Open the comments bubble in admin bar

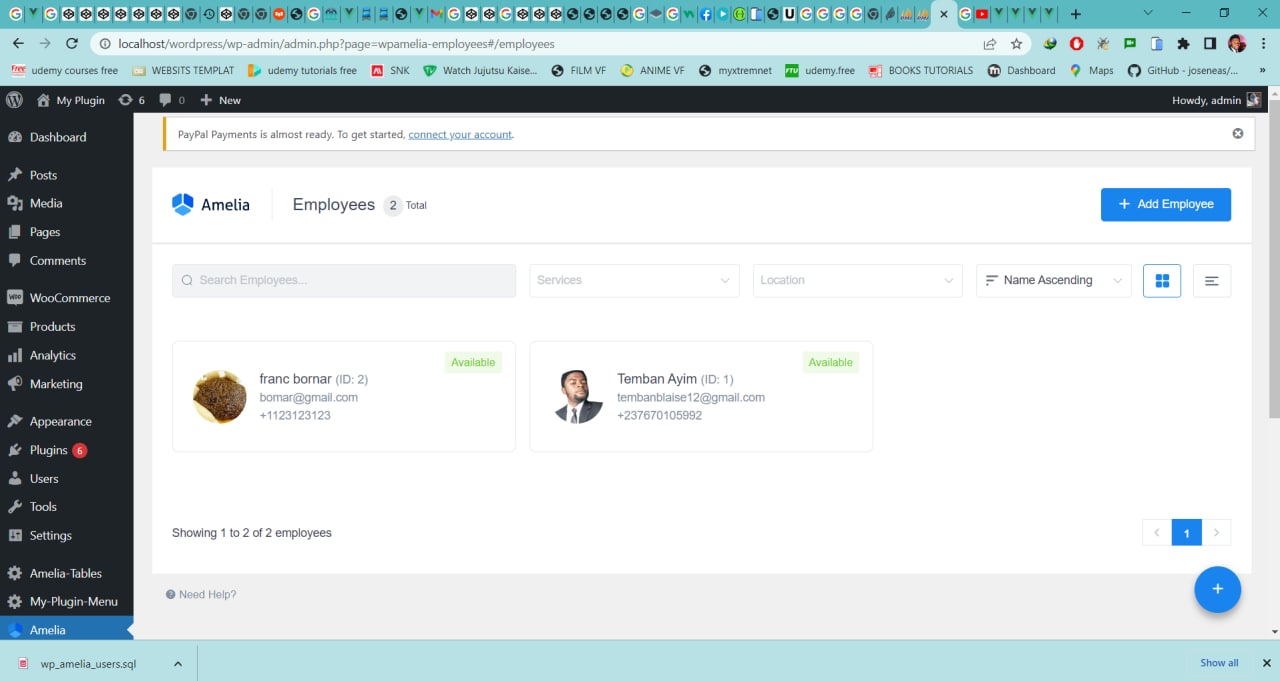click(x=171, y=100)
